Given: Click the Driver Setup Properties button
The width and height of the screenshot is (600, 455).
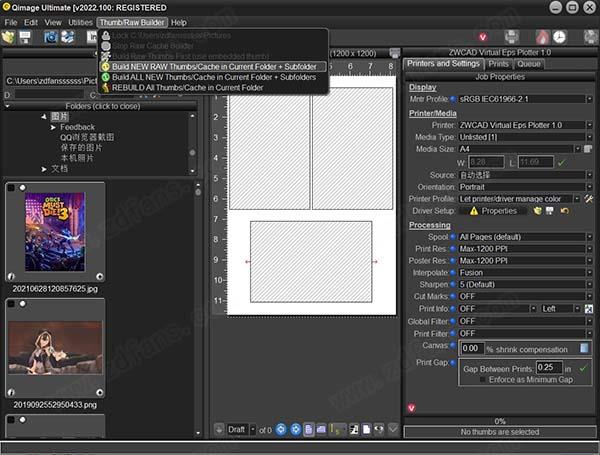Looking at the screenshot, I should pyautogui.click(x=494, y=211).
